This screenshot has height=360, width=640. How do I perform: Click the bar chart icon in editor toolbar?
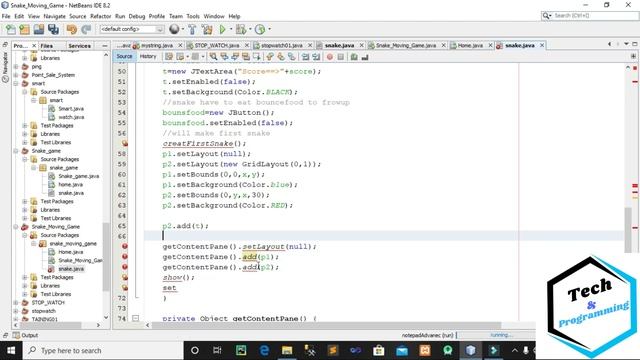(x=365, y=57)
